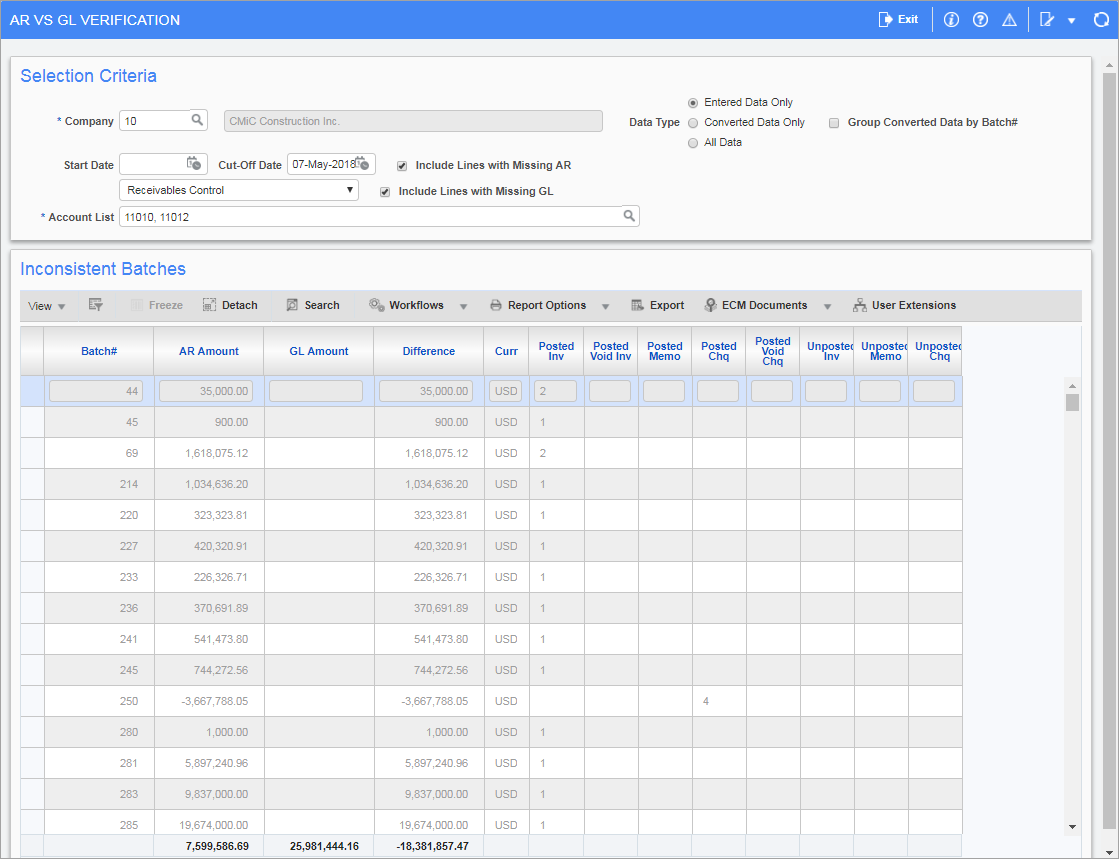Select Entered Data Only radio button

click(x=692, y=103)
